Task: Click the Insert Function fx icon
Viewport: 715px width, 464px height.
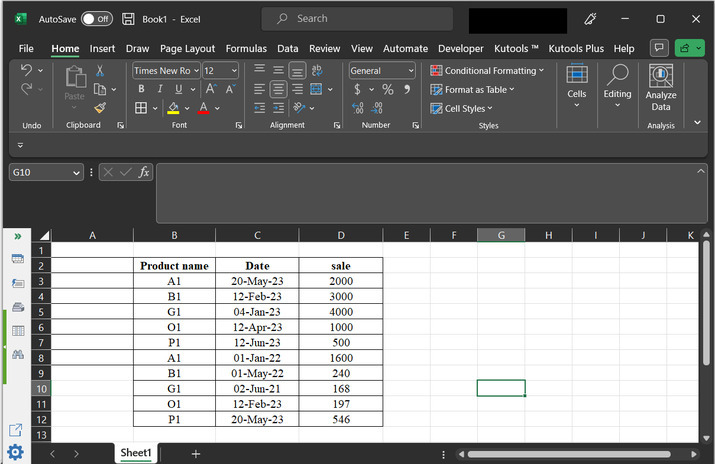Action: click(144, 172)
